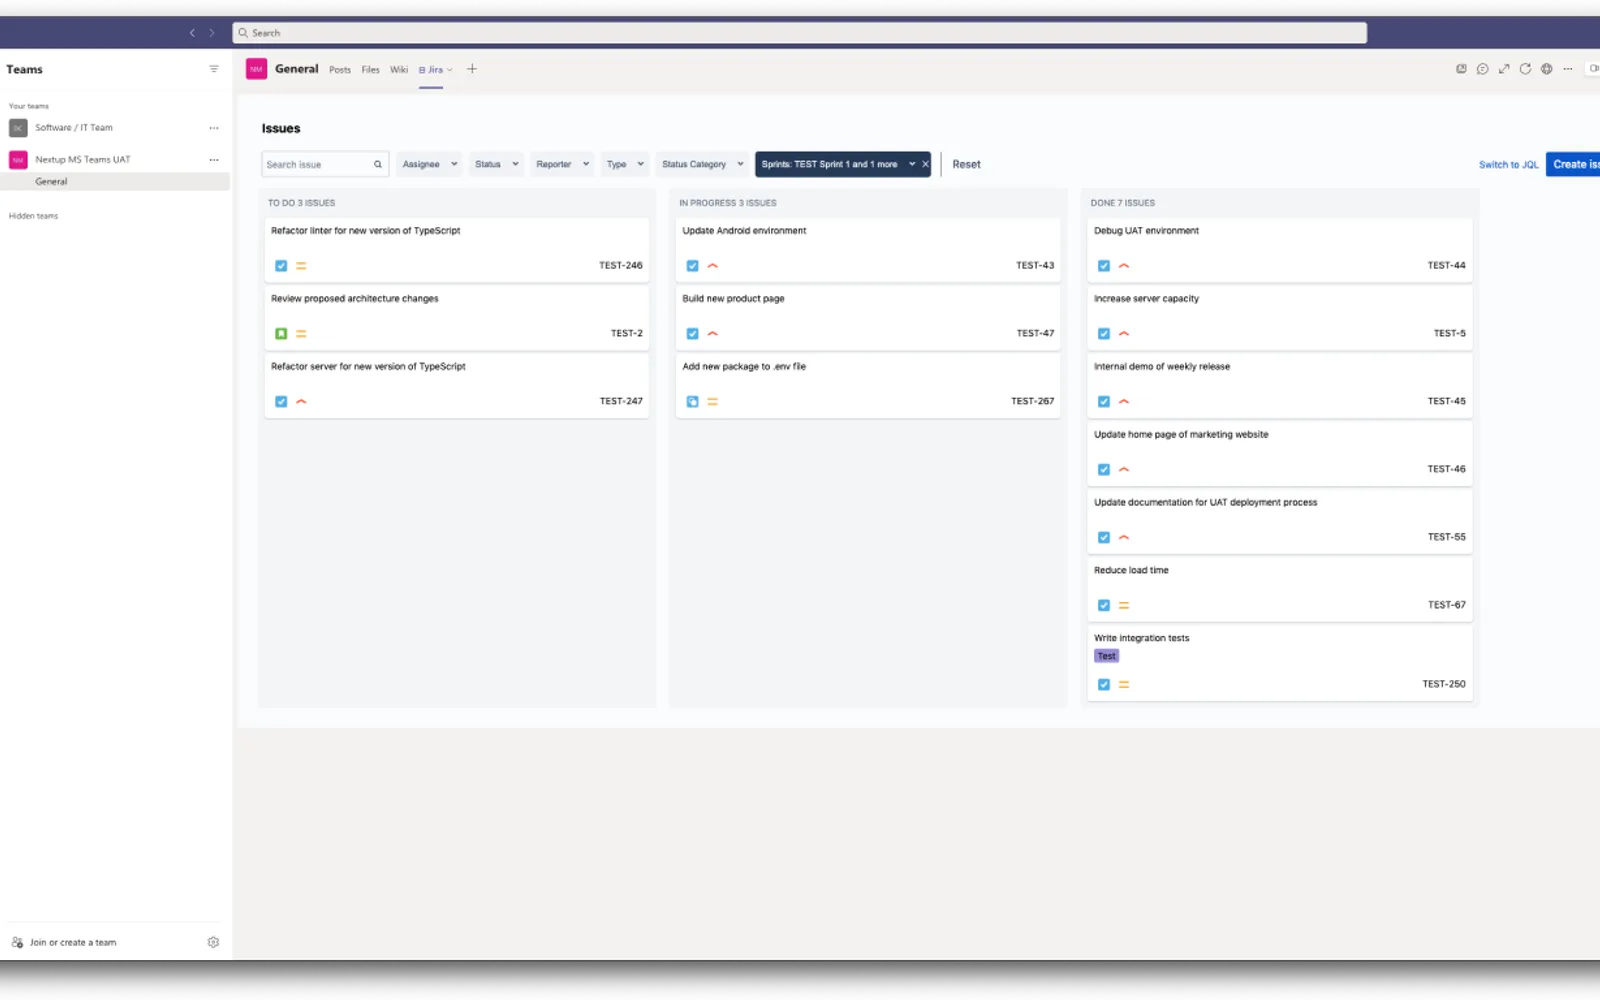Viewport: 1600px width, 1000px height.
Task: Expand the Sprints: TEST Sprint 1 filter dropdown
Action: (911, 164)
